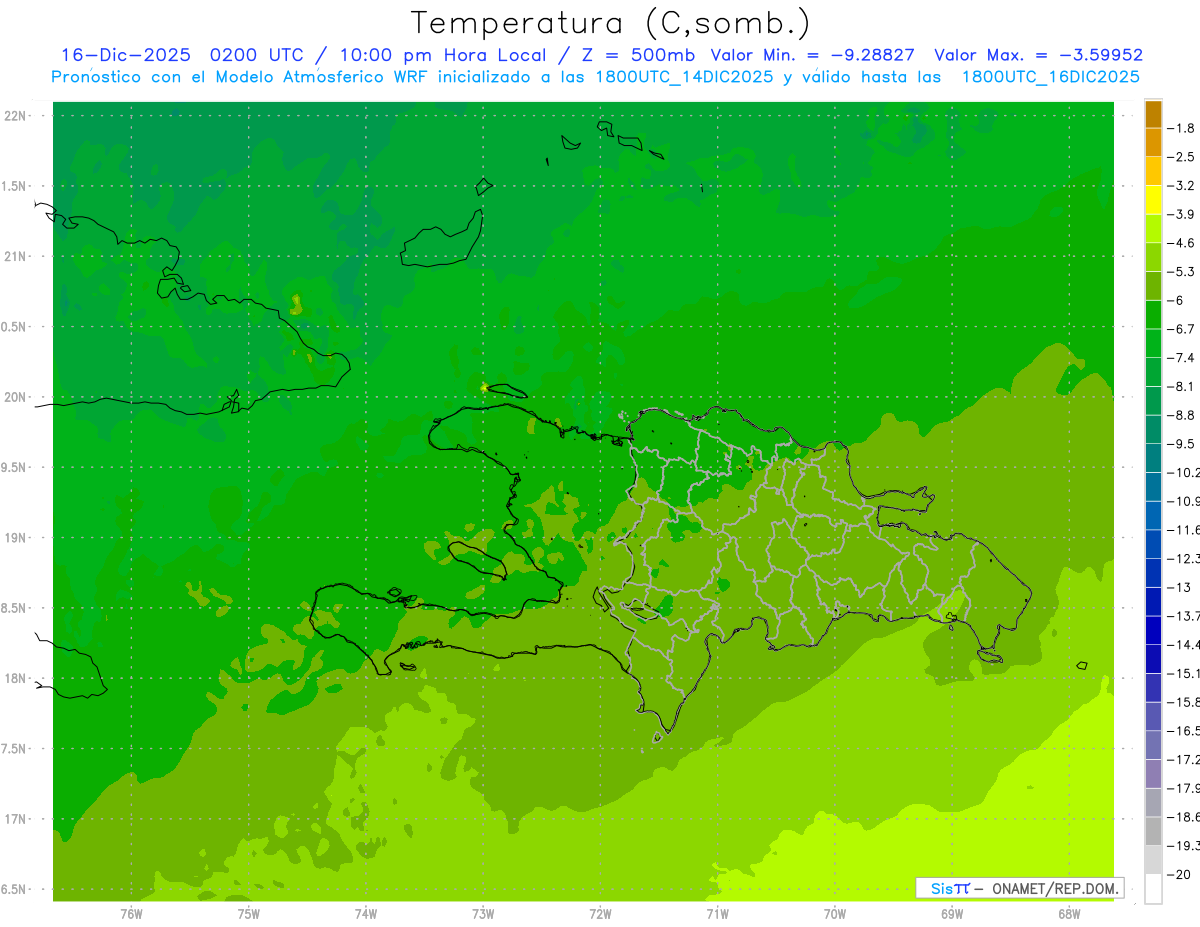This screenshot has width=1200, height=927.
Task: Click the "0200 UTC" time label
Action: [255, 56]
